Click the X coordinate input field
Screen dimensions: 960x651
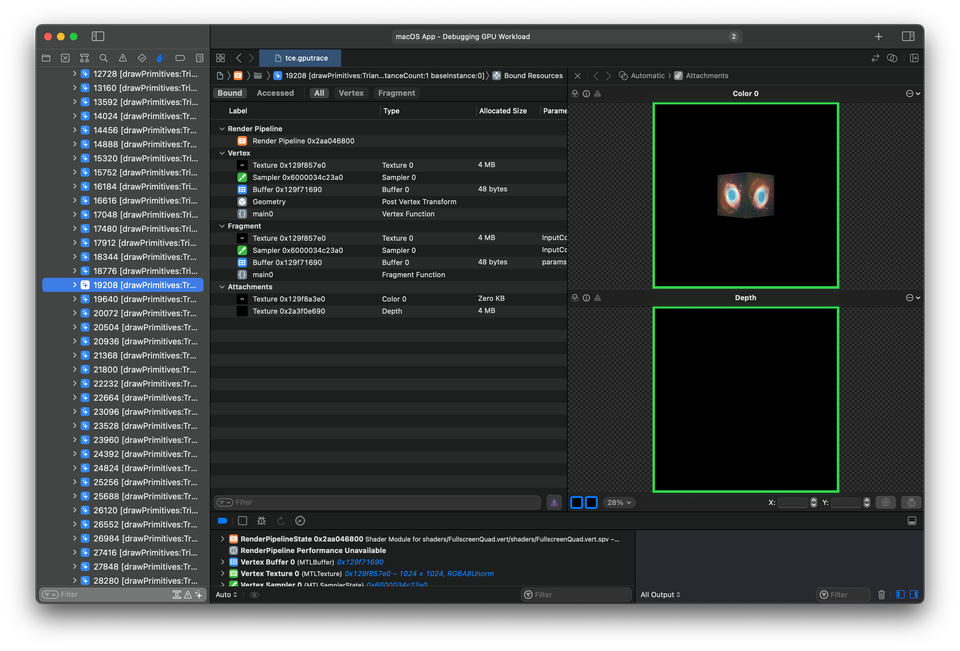tap(793, 502)
